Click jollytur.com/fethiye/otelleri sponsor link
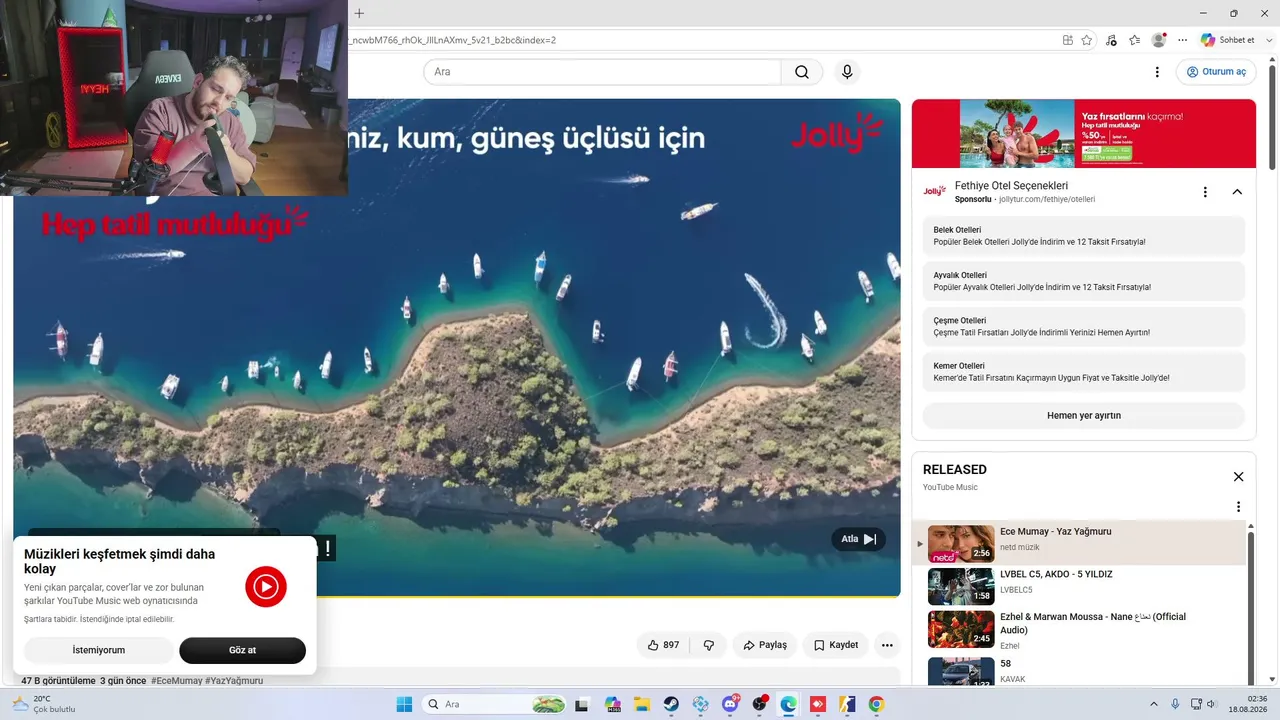The width and height of the screenshot is (1280, 720). (1047, 199)
